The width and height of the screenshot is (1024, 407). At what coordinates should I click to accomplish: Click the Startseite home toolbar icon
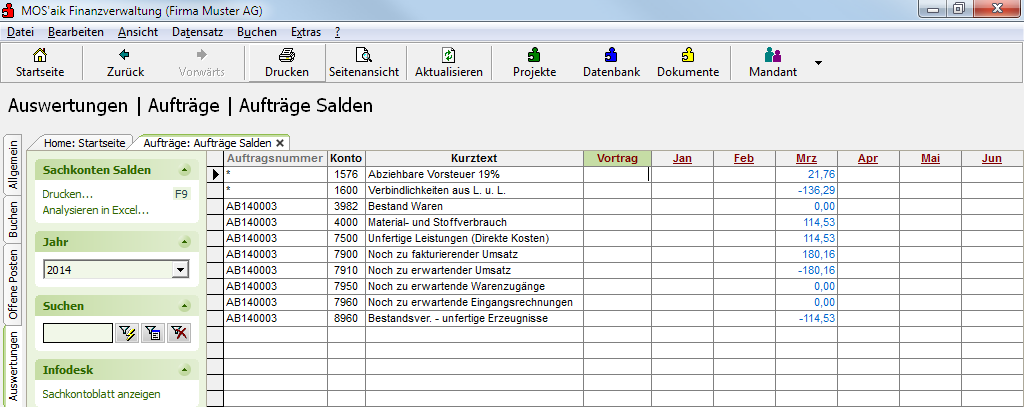[40, 55]
